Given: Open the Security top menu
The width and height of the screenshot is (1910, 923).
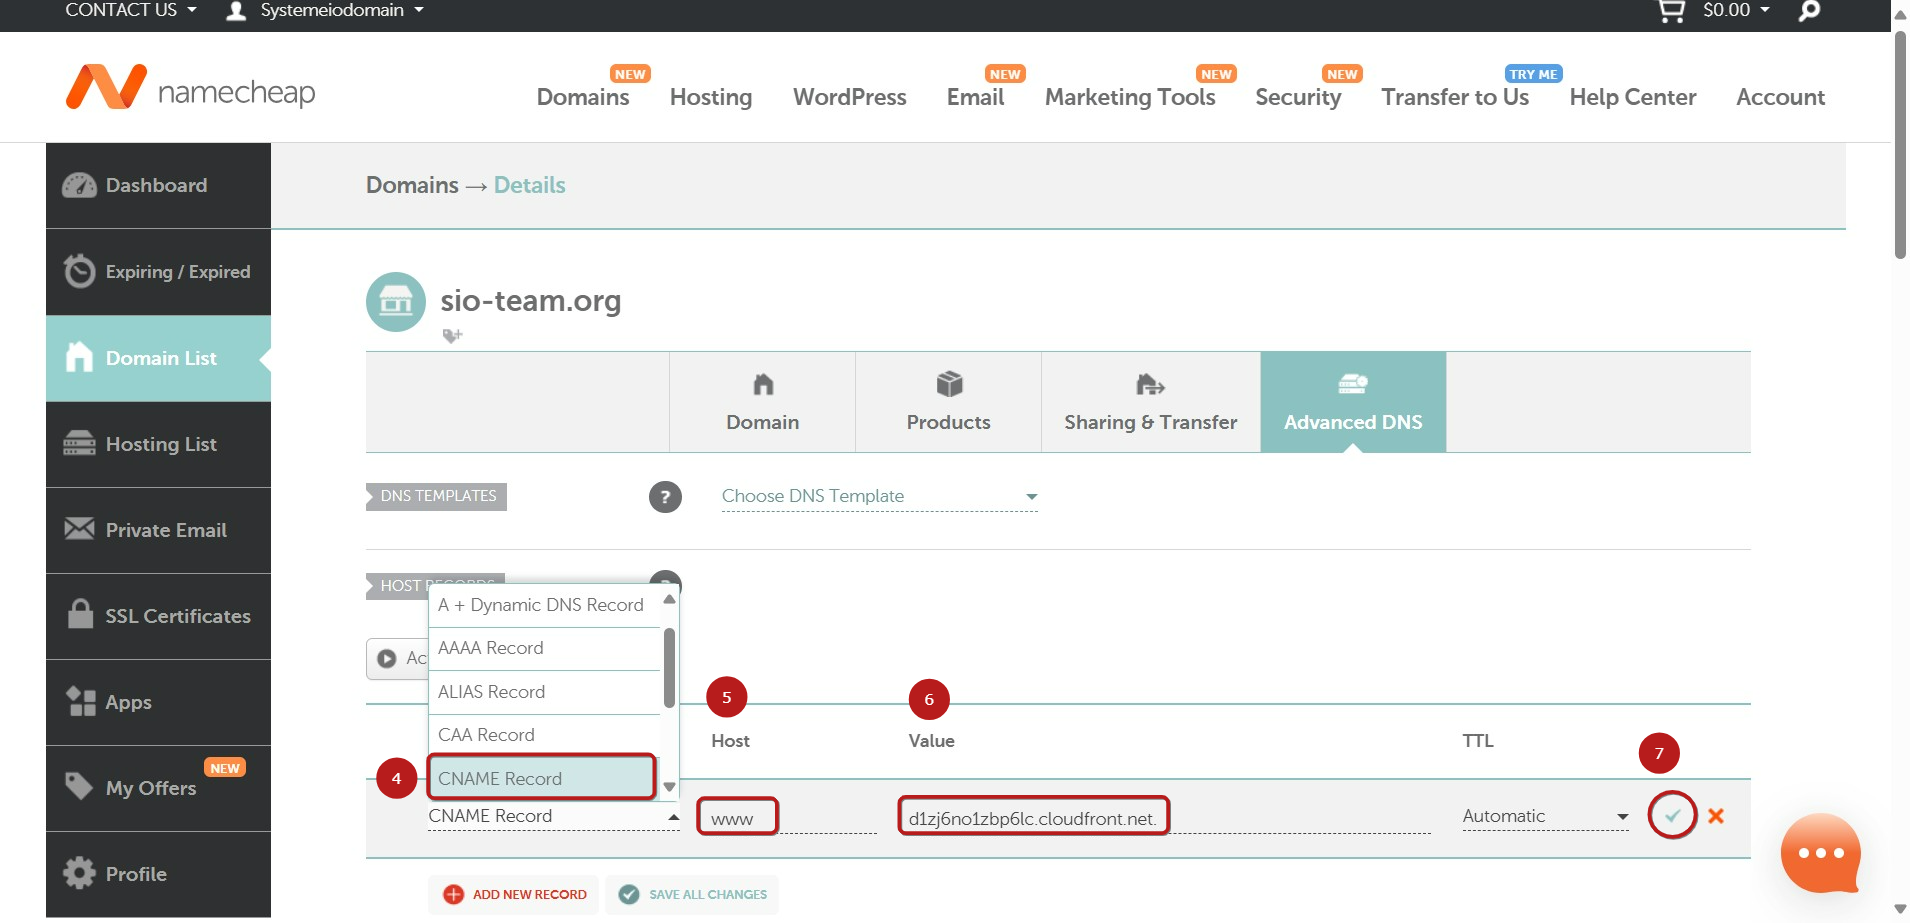Looking at the screenshot, I should tap(1298, 97).
